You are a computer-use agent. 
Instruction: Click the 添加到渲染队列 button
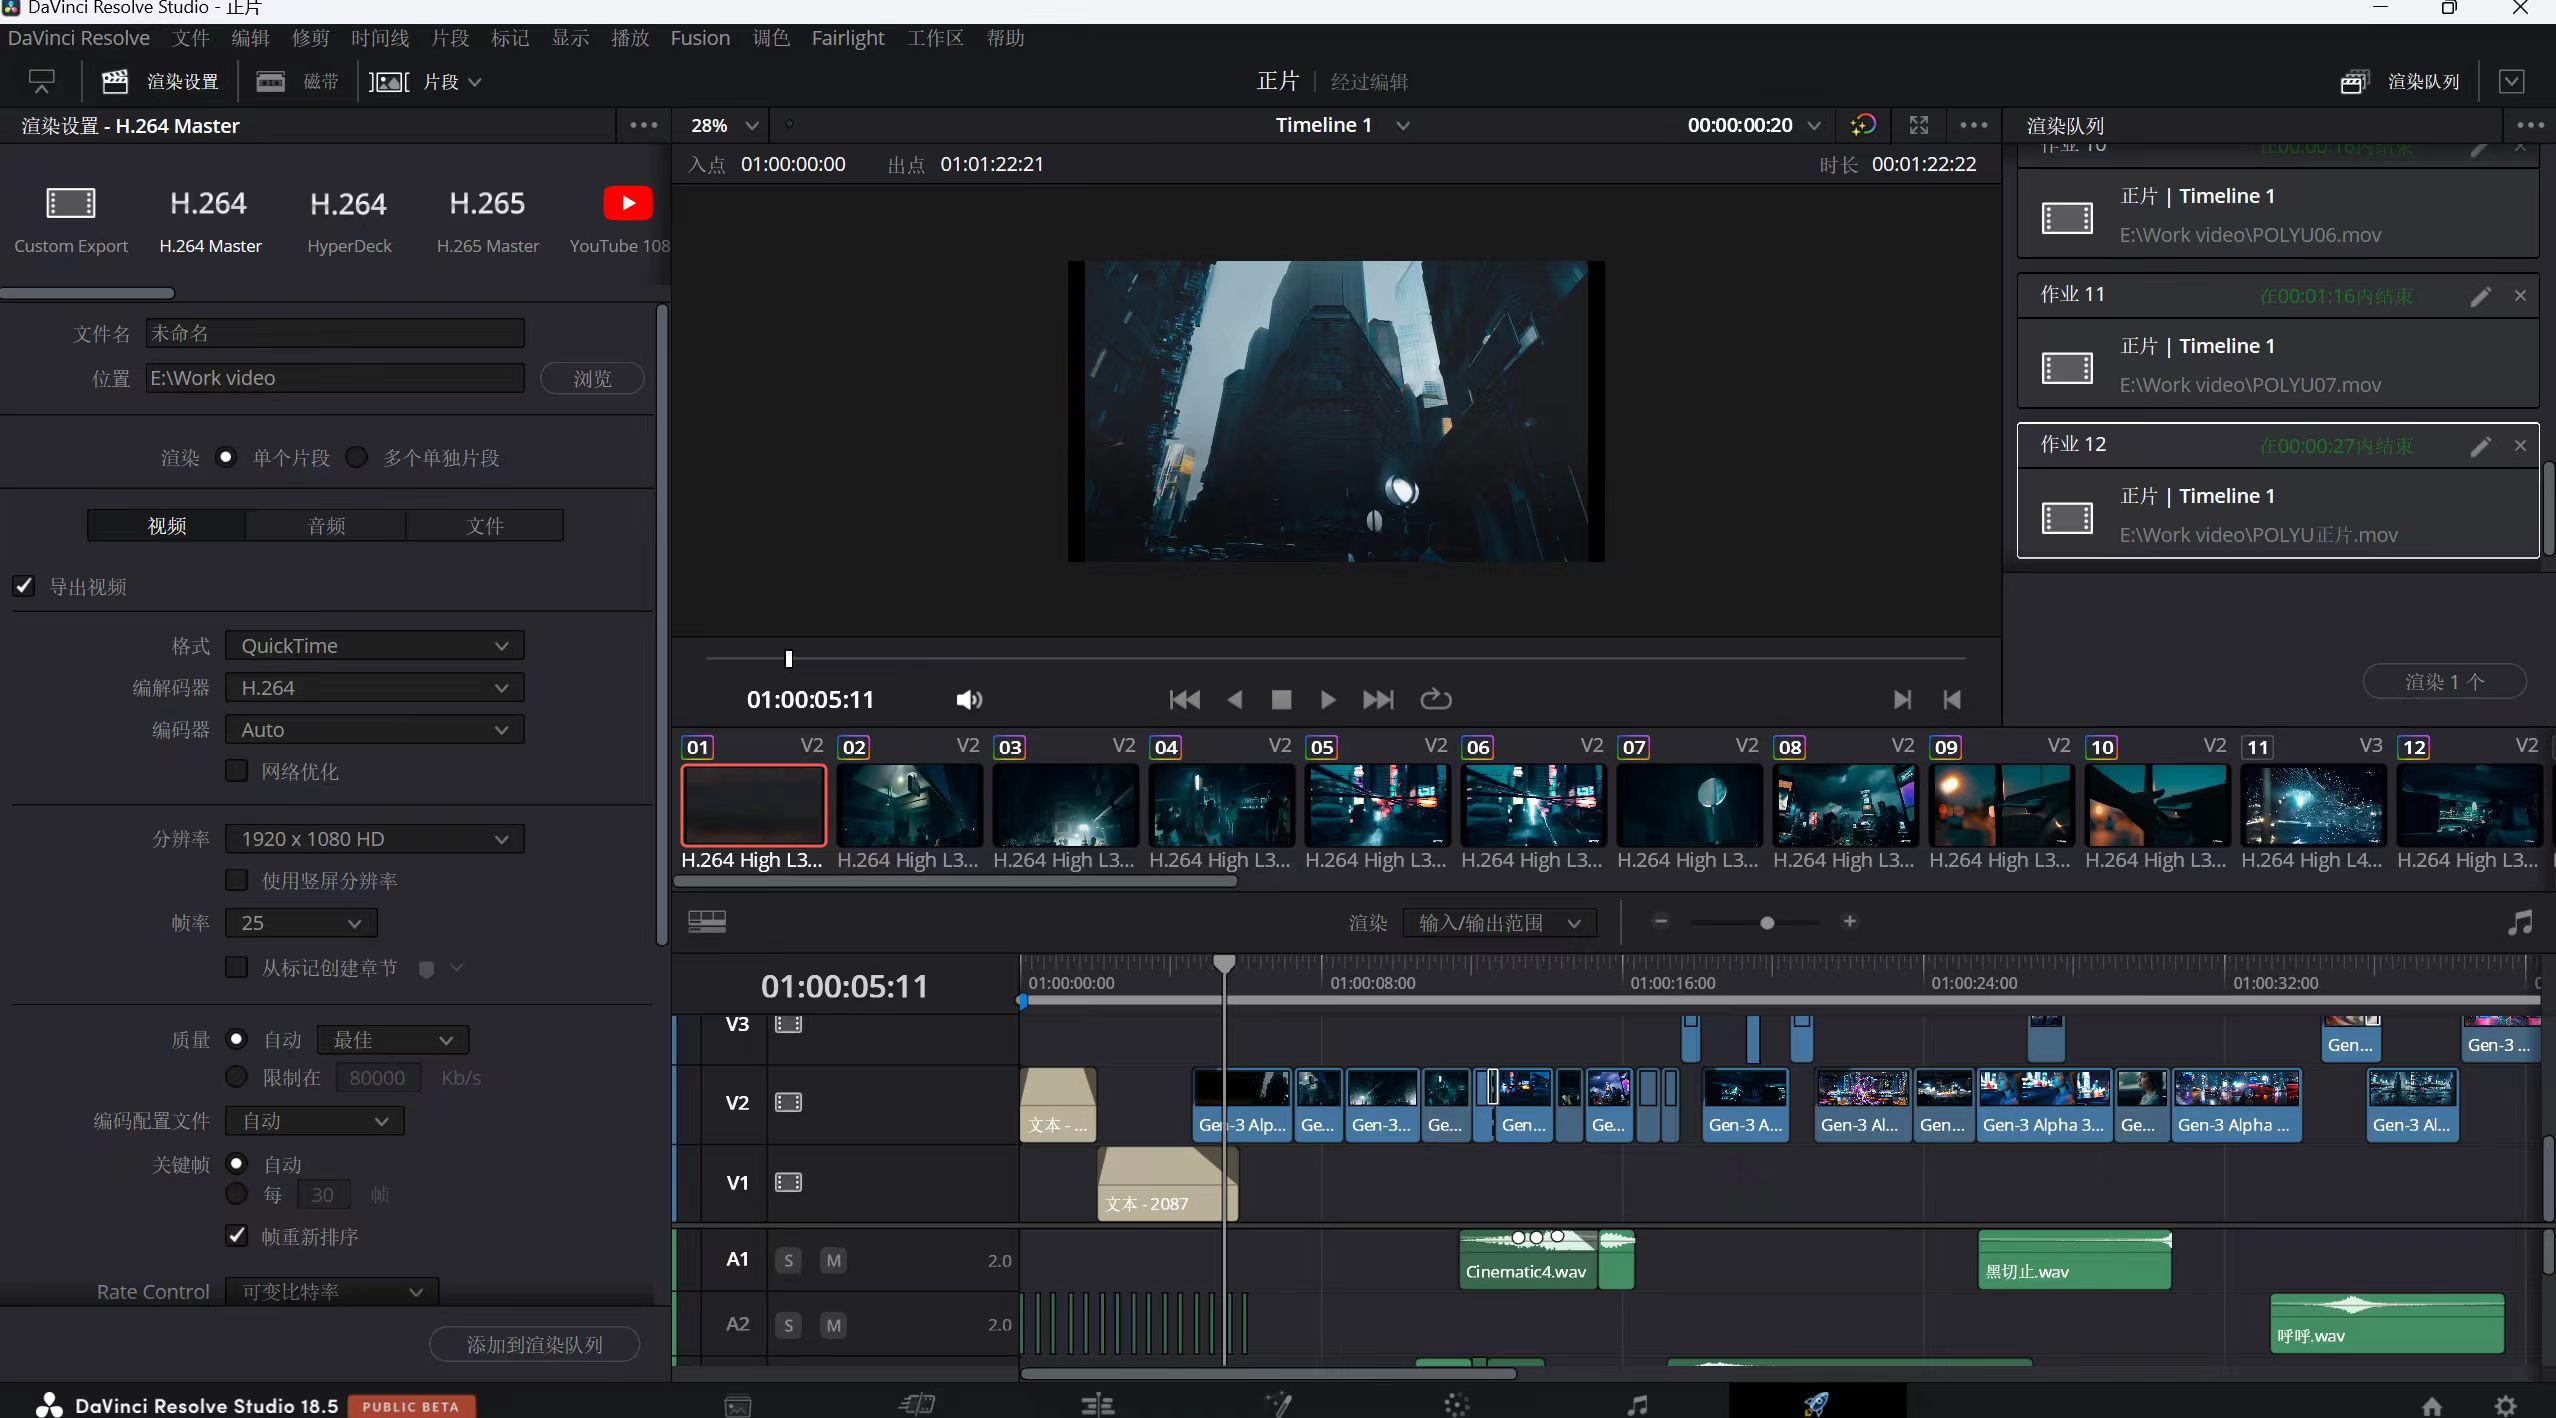pos(535,1344)
